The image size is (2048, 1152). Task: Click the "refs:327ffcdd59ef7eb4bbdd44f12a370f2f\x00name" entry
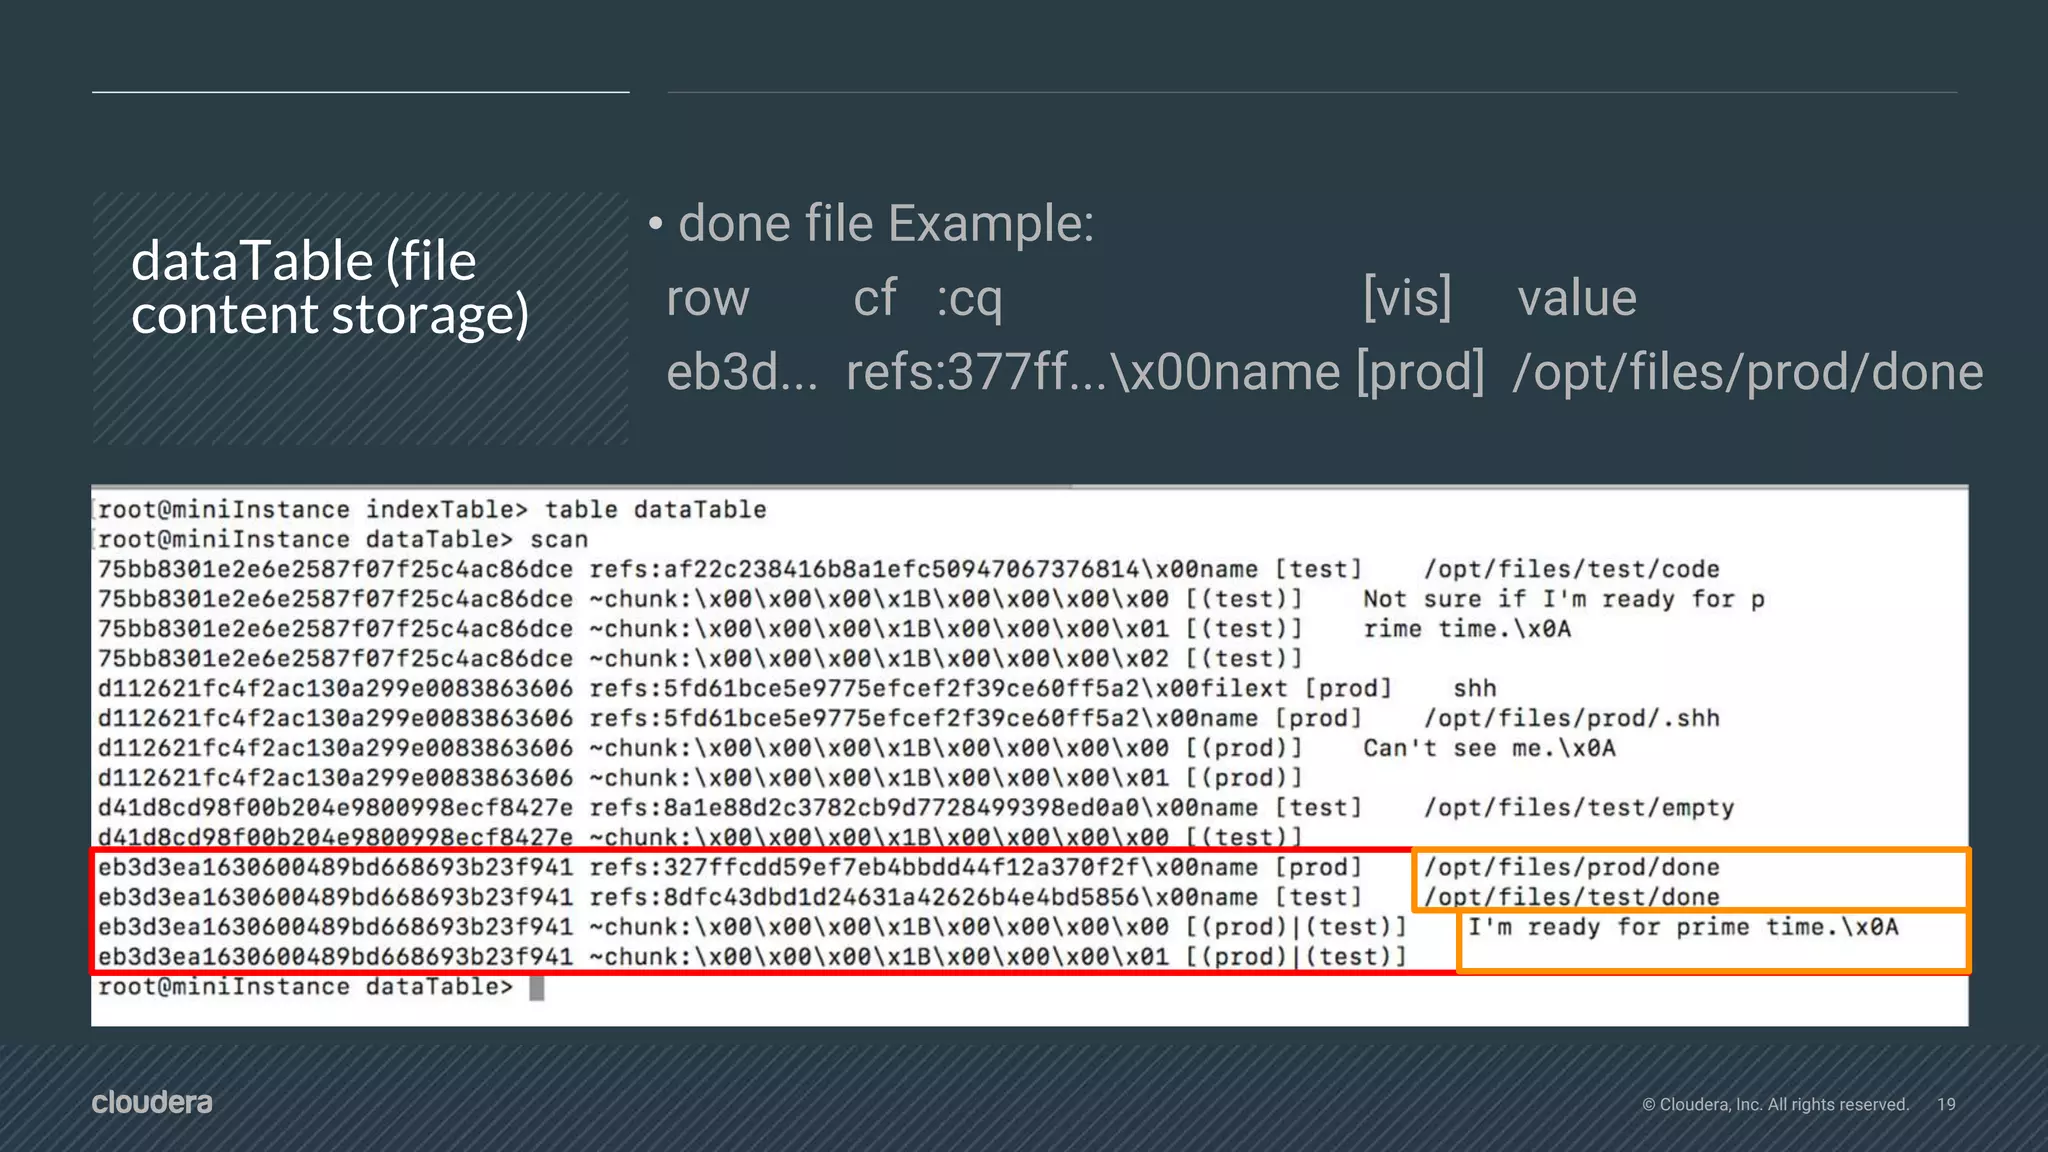click(x=923, y=868)
